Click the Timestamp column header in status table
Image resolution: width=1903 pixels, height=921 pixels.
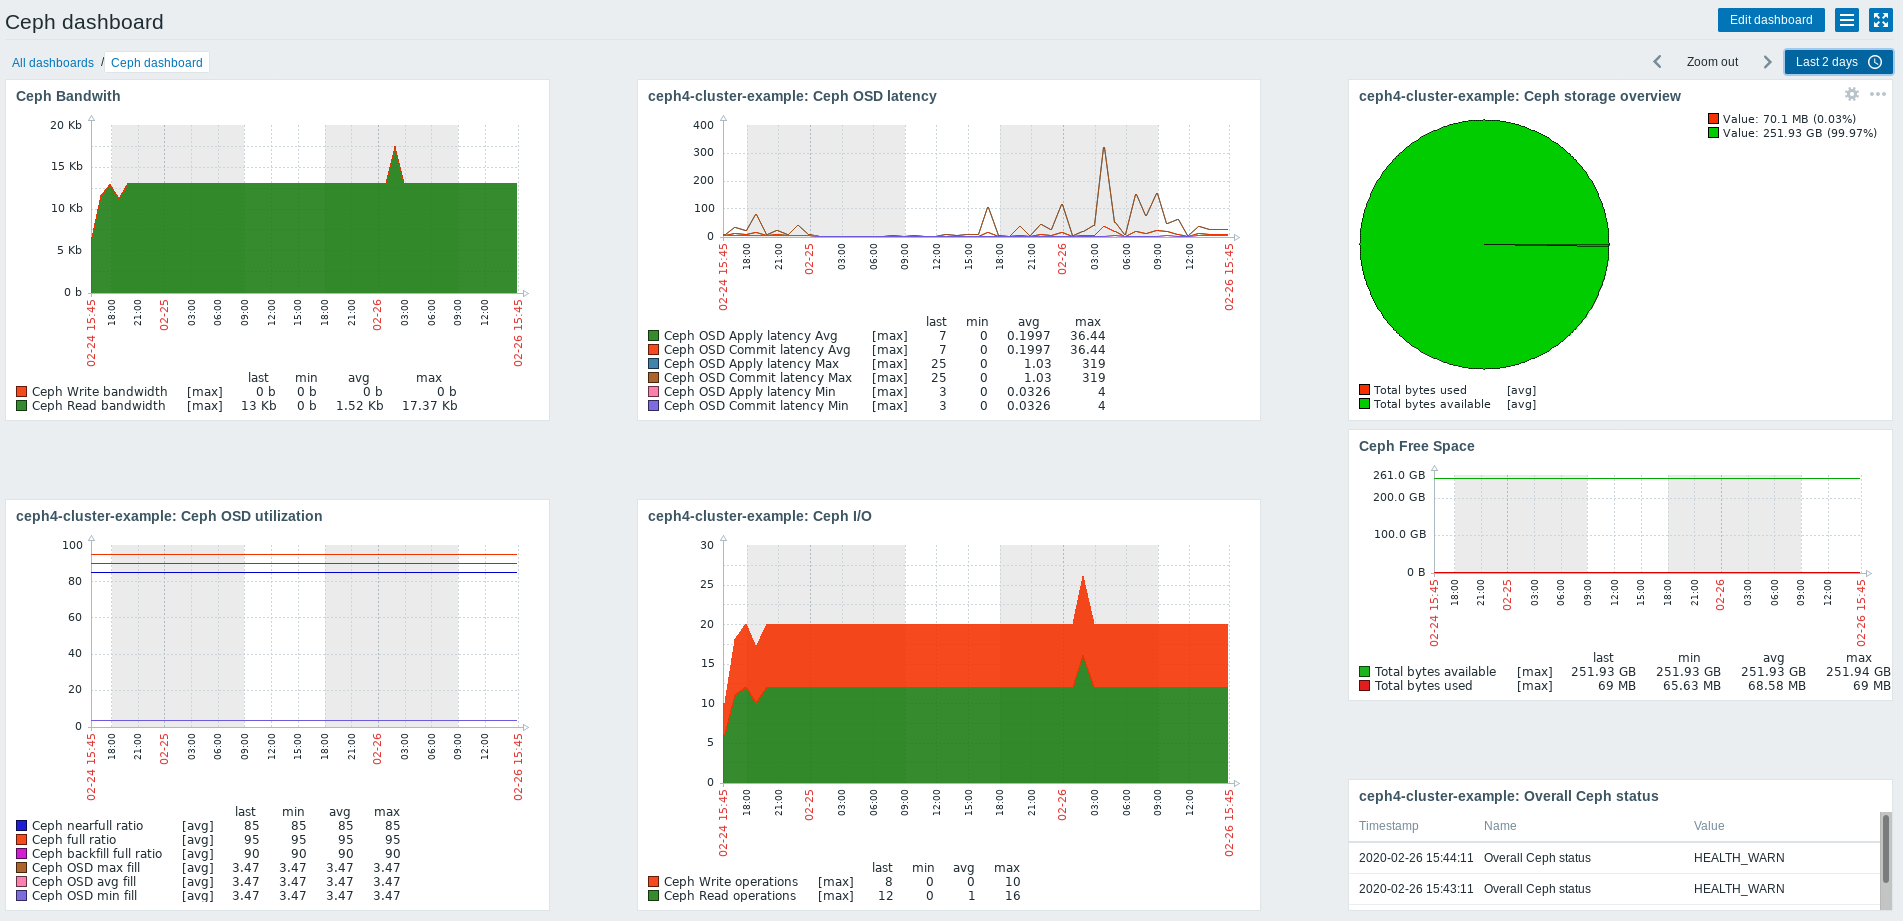[1388, 826]
